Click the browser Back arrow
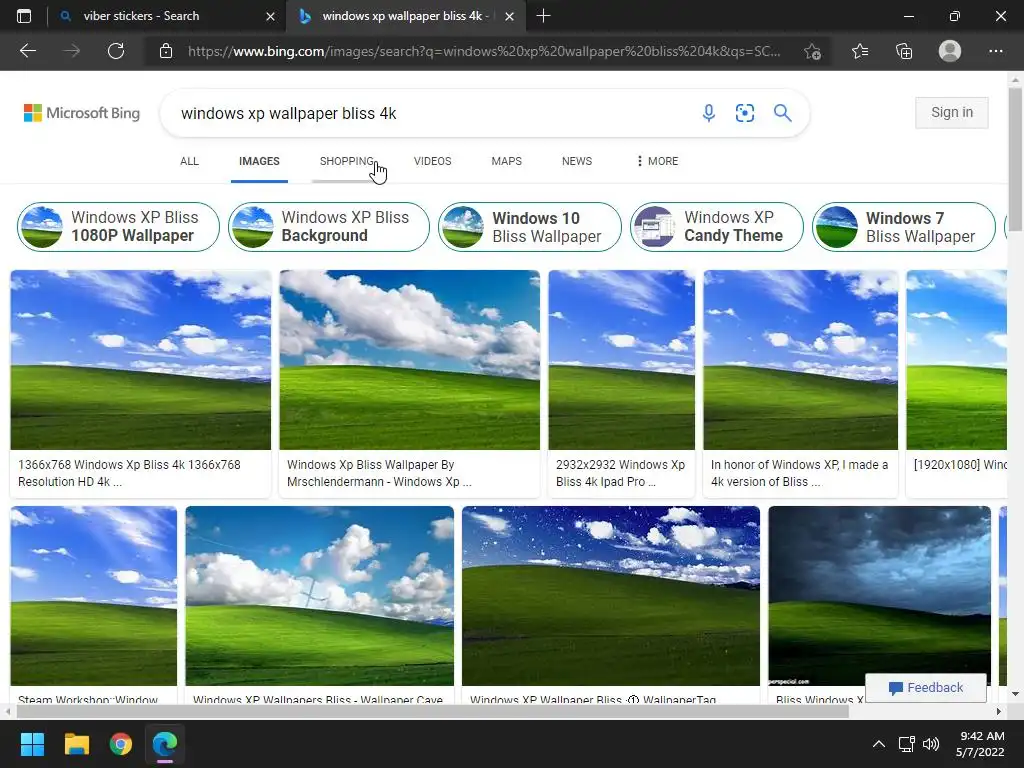This screenshot has width=1024, height=768. pos(27,51)
